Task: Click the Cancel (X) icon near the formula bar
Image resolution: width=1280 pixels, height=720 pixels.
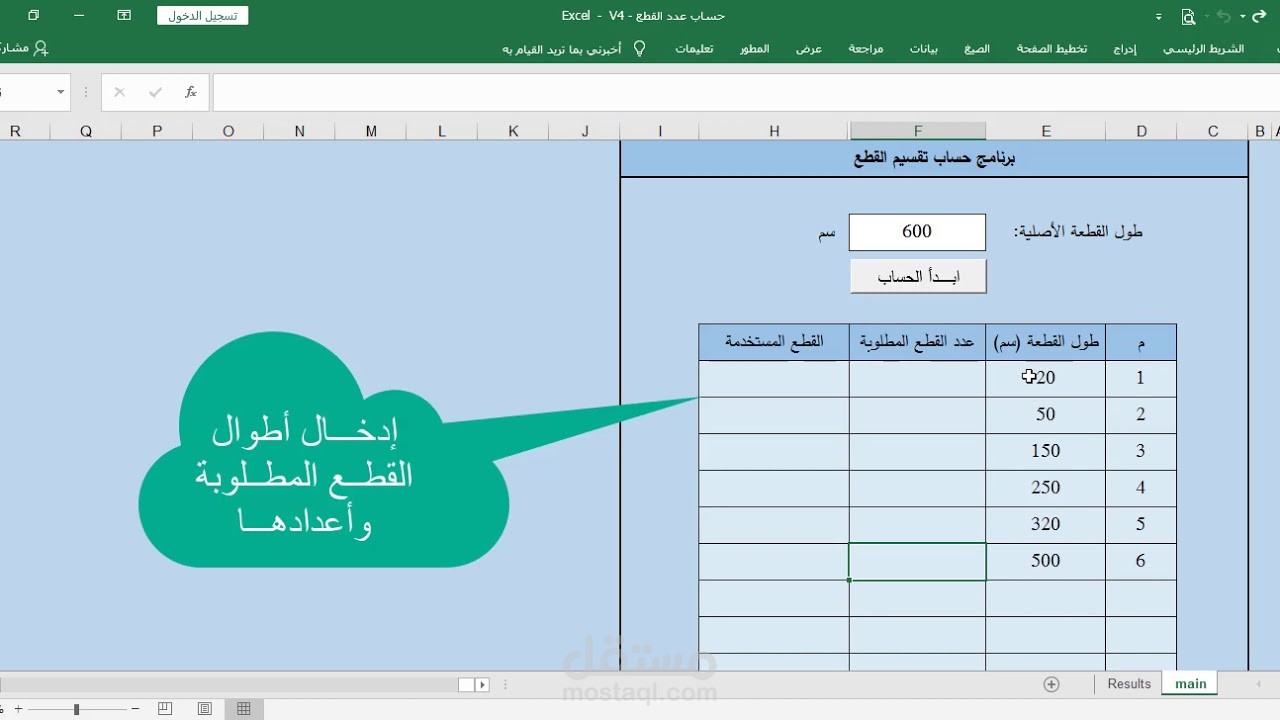Action: coord(117,91)
